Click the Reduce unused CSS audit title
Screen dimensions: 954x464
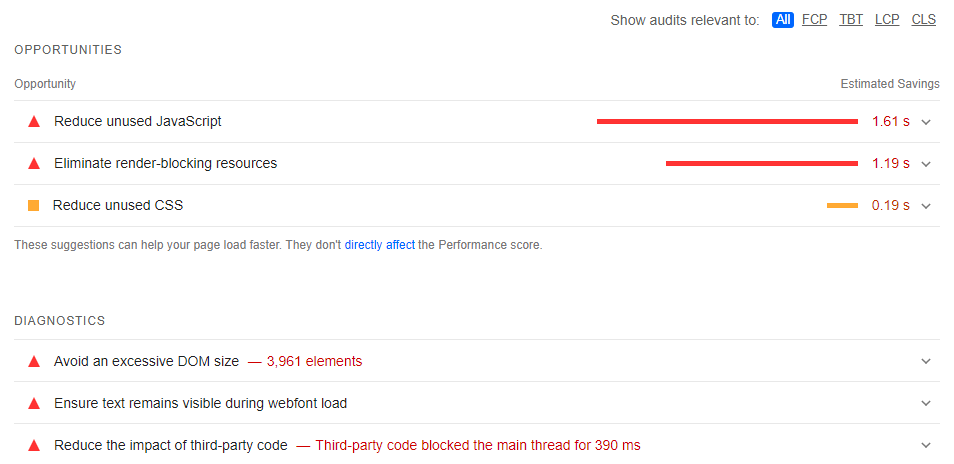pos(118,206)
